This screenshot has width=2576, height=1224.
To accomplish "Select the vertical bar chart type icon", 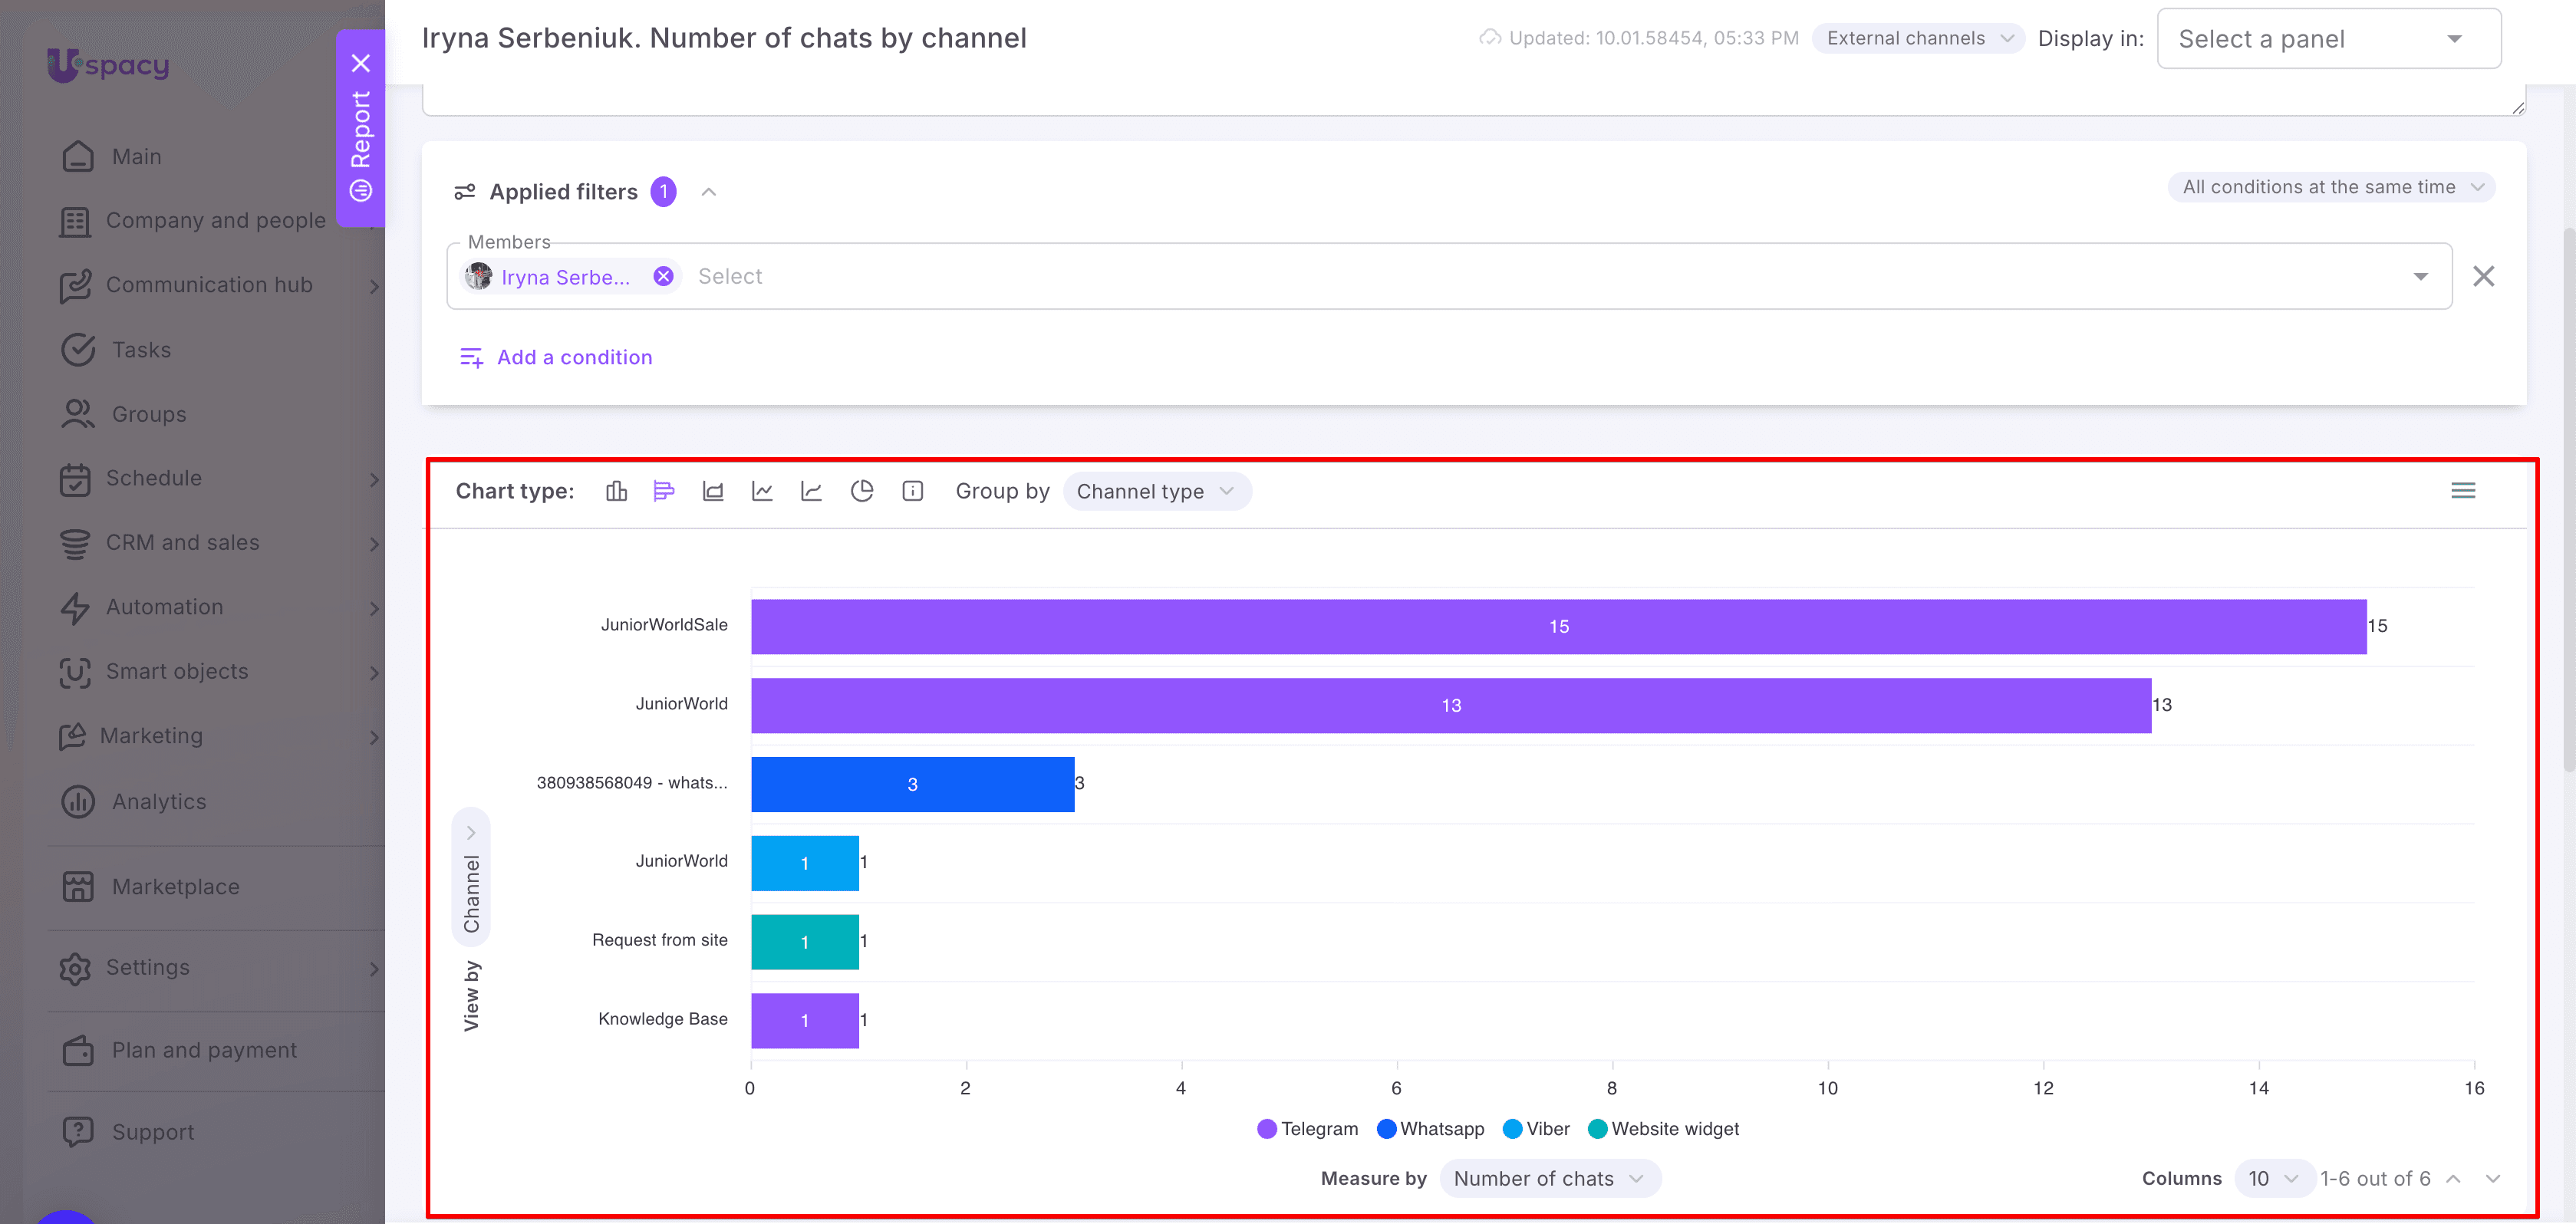I will 616,491.
